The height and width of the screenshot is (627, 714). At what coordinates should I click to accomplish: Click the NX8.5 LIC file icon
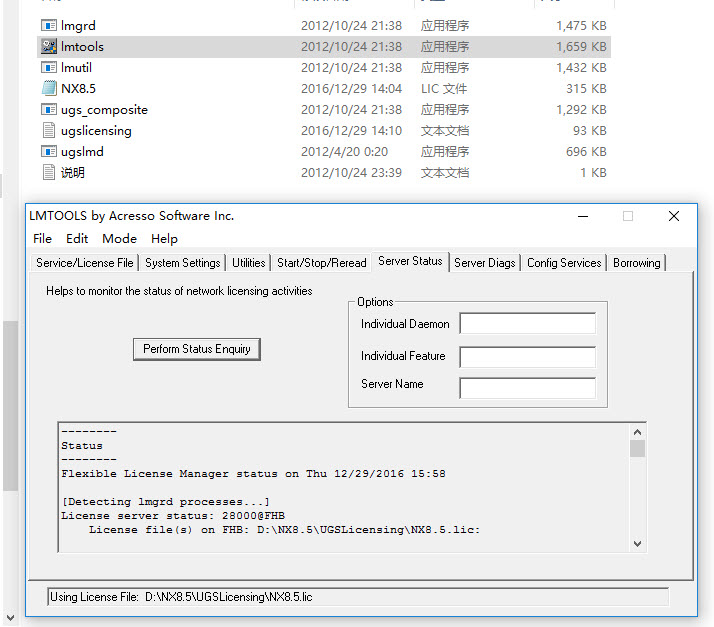[49, 88]
